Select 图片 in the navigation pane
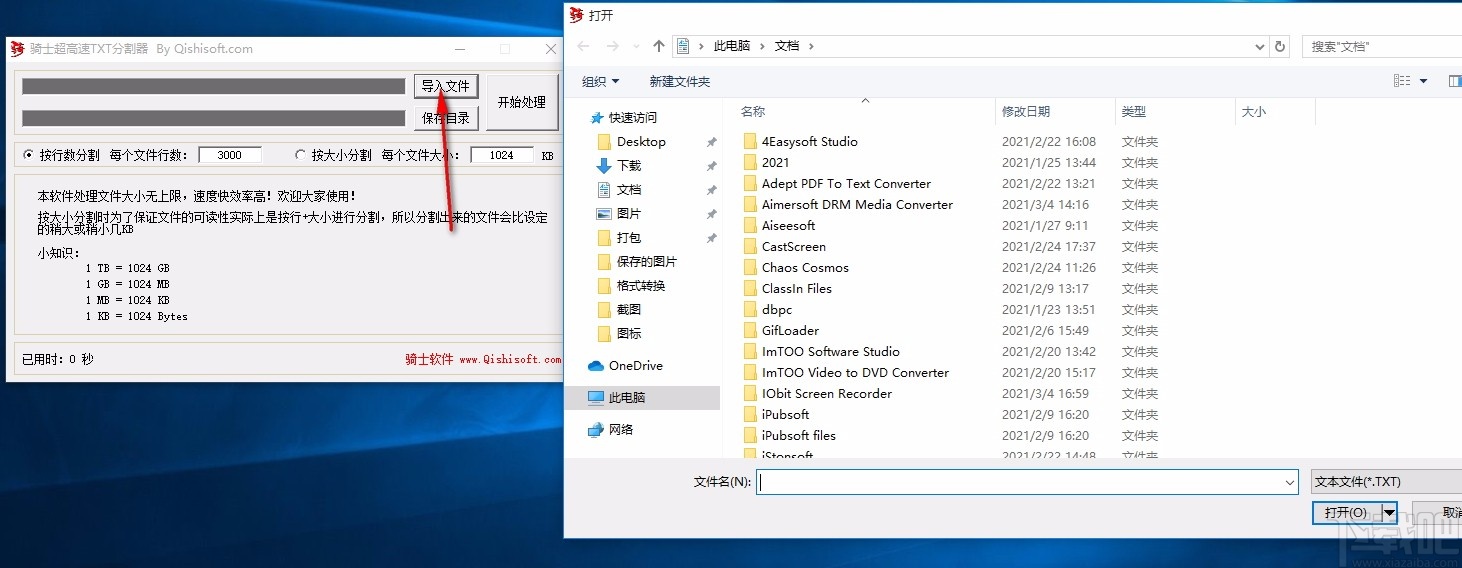Screen dimensions: 1462x568 [629, 214]
